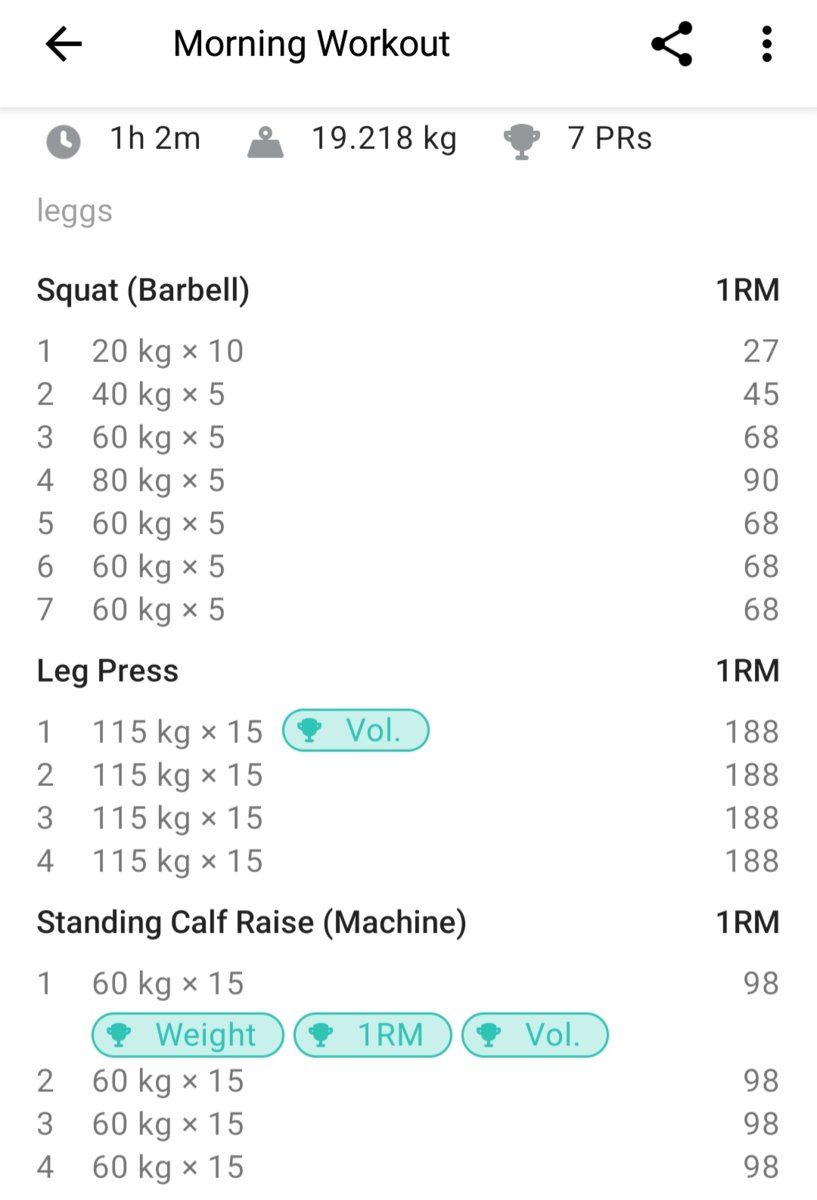Tap the clock duration icon
This screenshot has width=817, height=1200.
pyautogui.click(x=63, y=141)
